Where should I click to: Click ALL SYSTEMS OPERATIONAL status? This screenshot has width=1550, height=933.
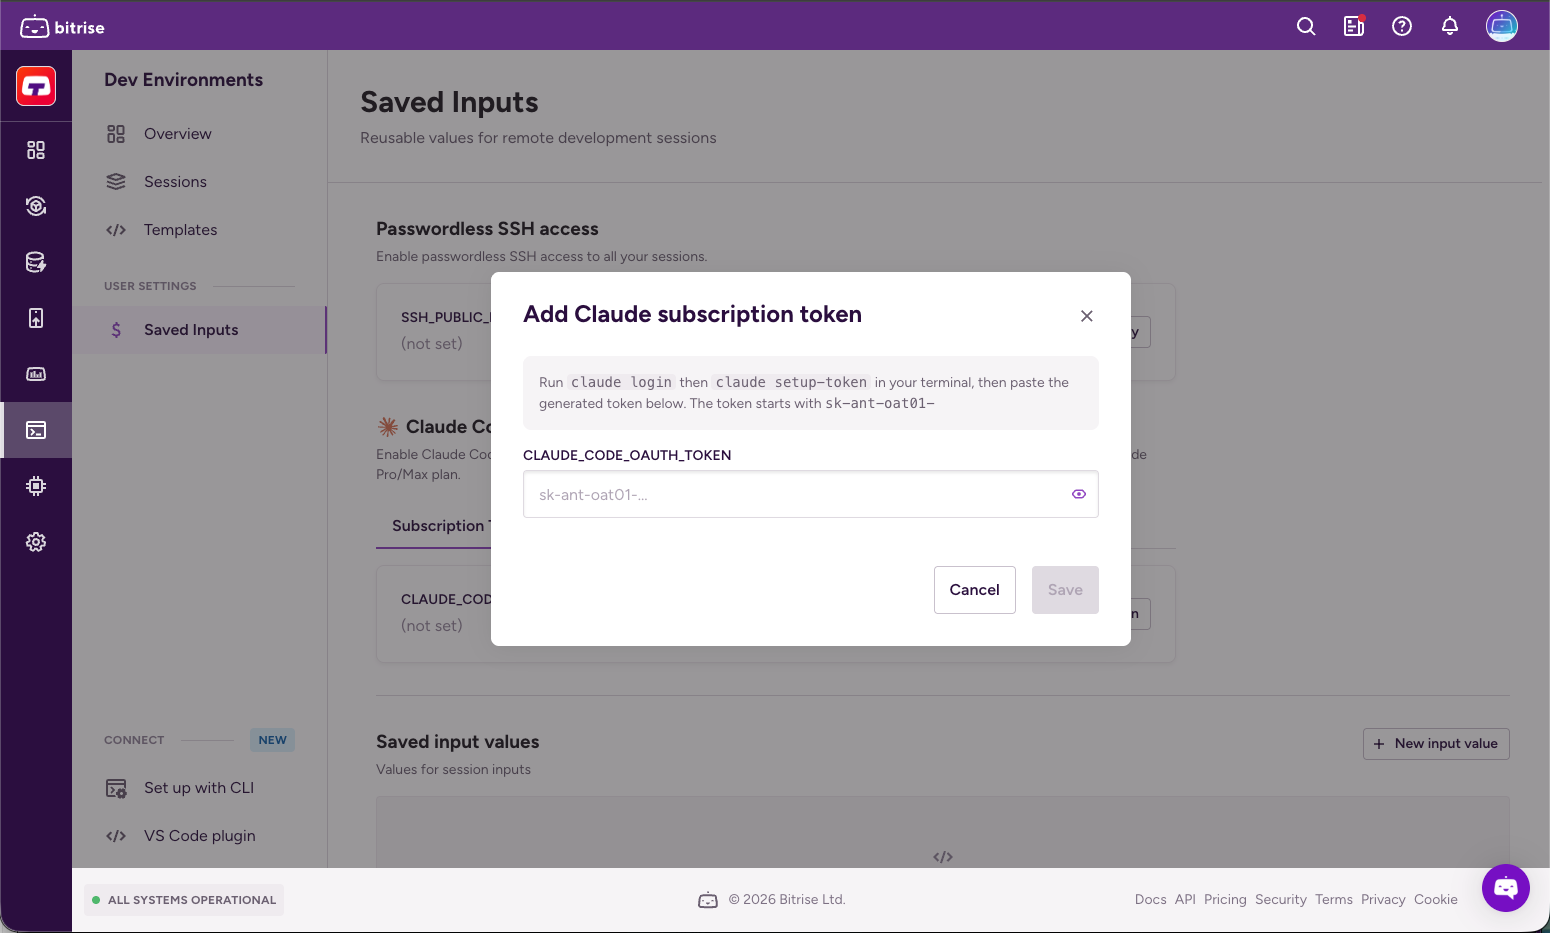(x=184, y=900)
